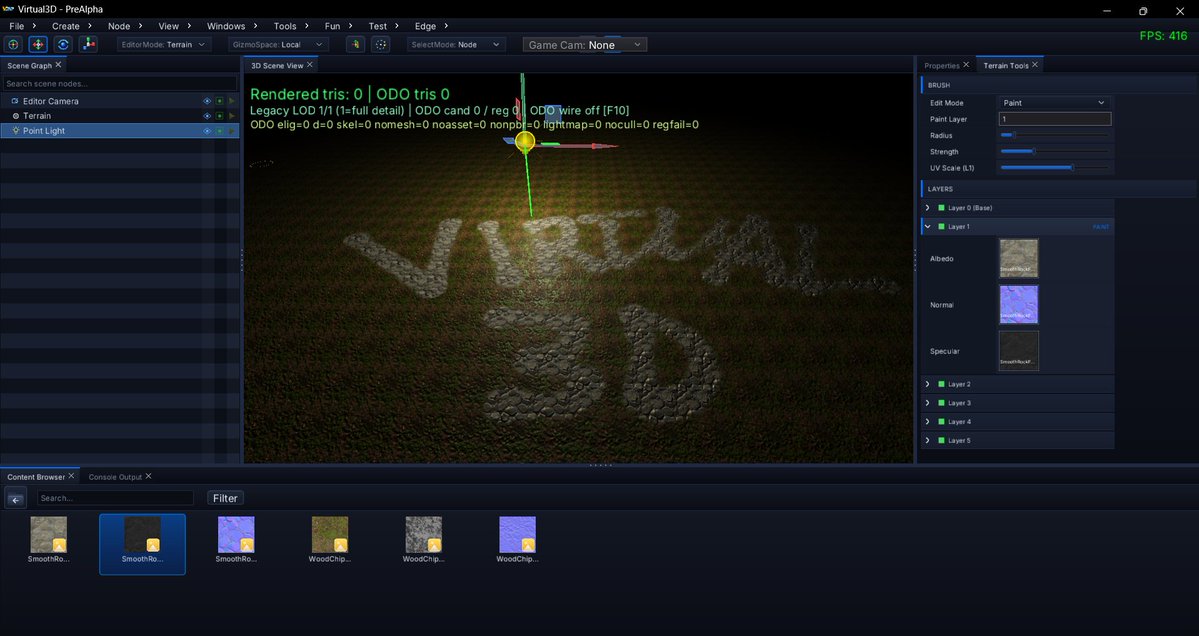
Task: Close the Console Output tab
Action: coord(148,475)
